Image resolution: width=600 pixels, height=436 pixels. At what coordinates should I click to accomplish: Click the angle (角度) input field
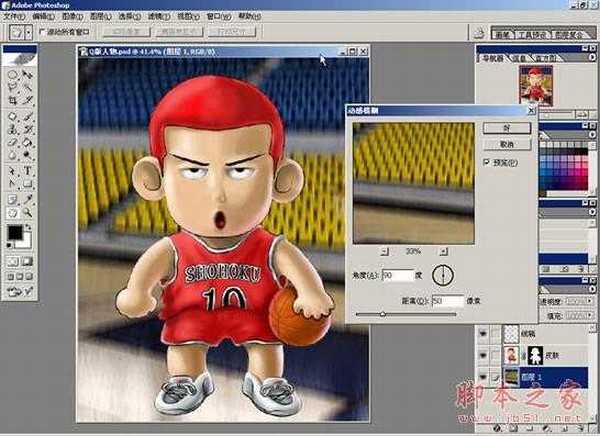coord(397,274)
